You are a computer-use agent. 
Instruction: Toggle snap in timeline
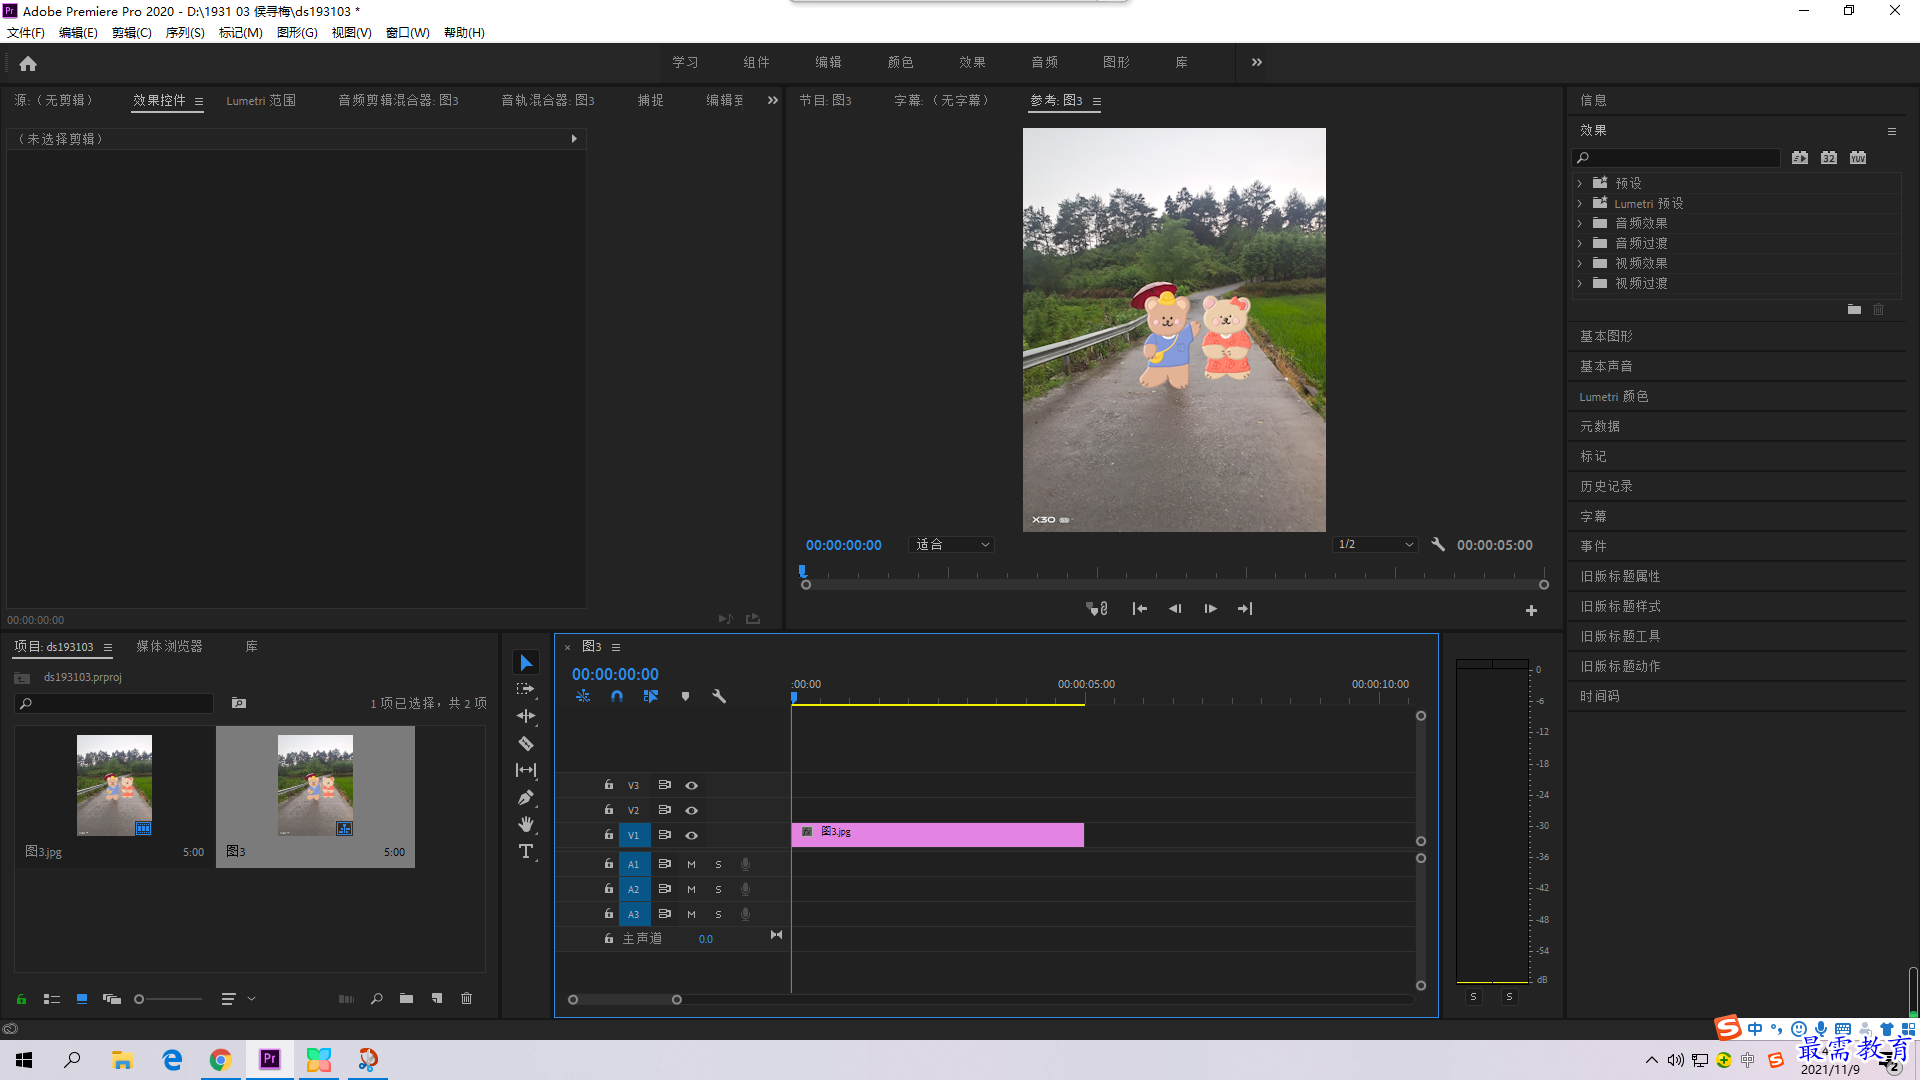(617, 696)
